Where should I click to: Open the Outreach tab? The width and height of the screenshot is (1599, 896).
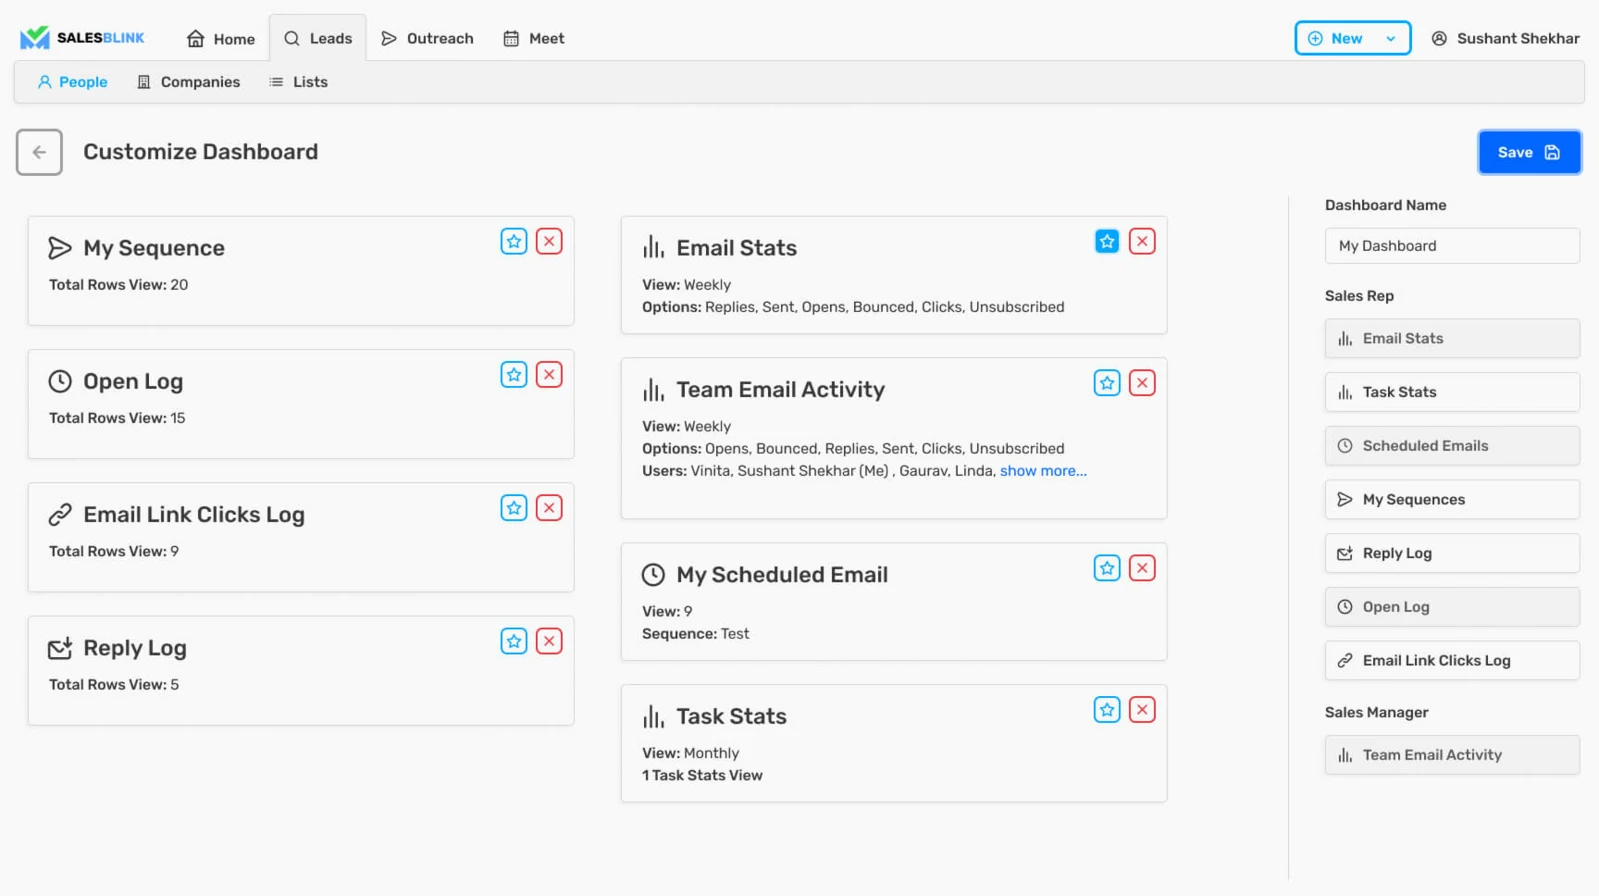pos(428,38)
